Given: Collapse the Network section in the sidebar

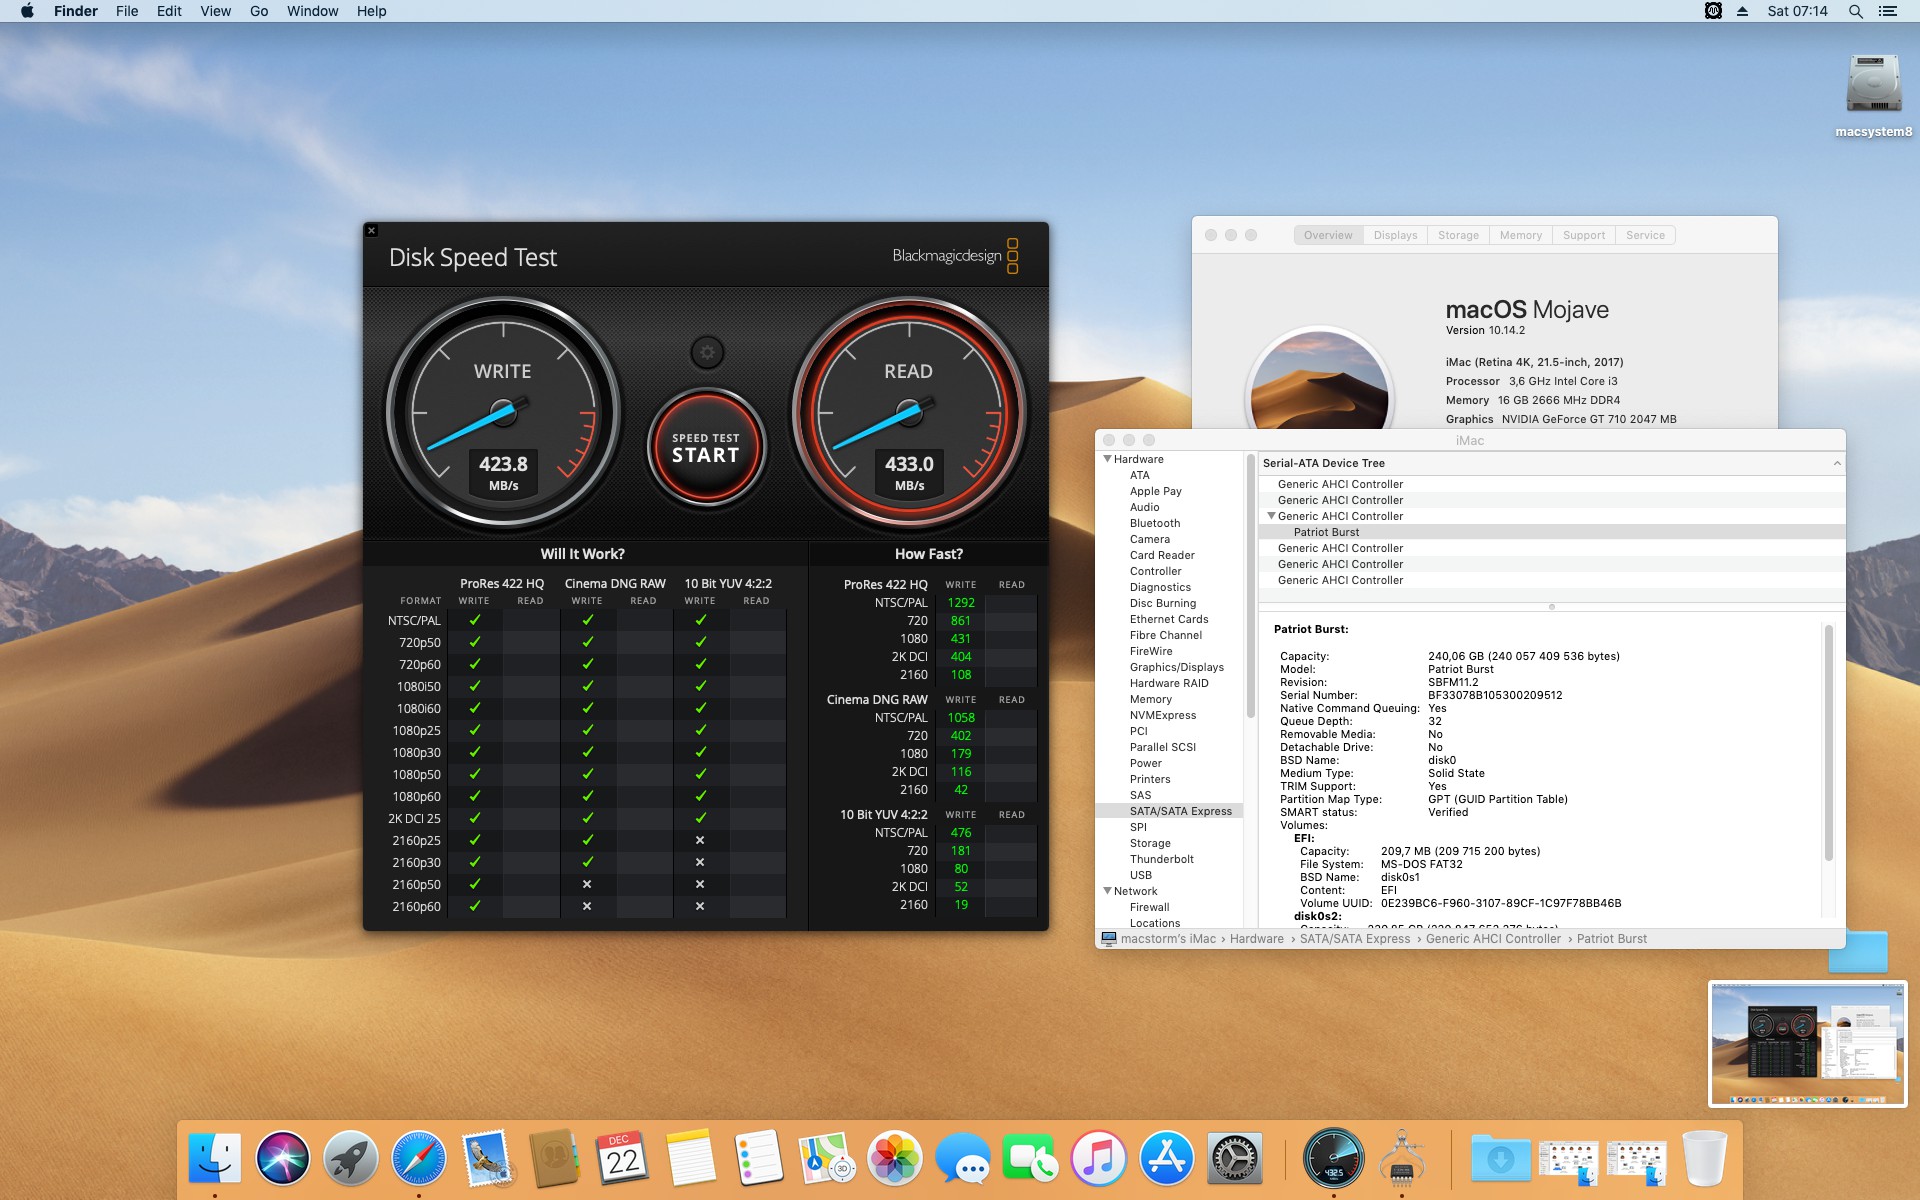Looking at the screenshot, I should tap(1107, 891).
